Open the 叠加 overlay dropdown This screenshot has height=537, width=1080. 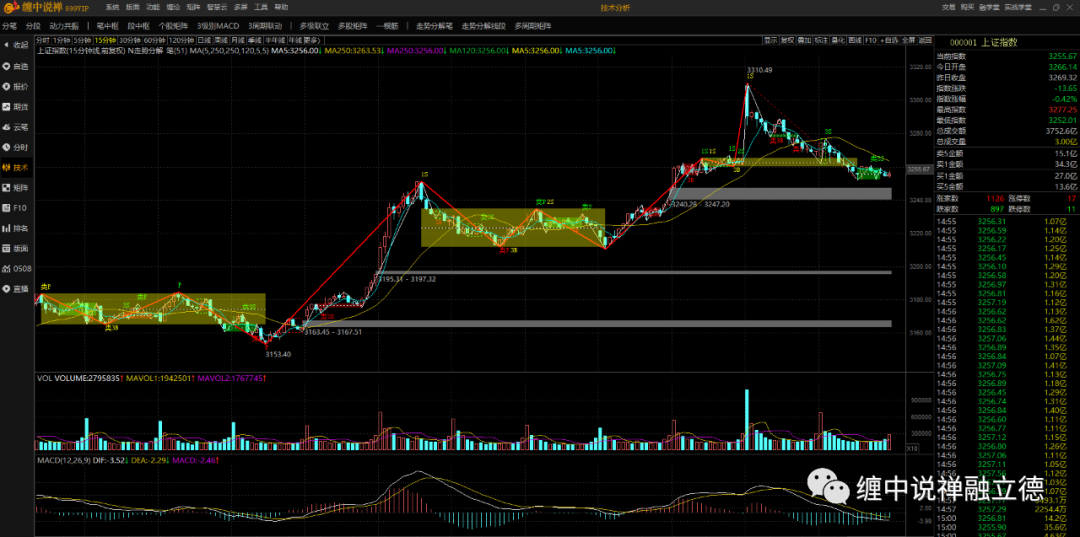click(x=804, y=40)
